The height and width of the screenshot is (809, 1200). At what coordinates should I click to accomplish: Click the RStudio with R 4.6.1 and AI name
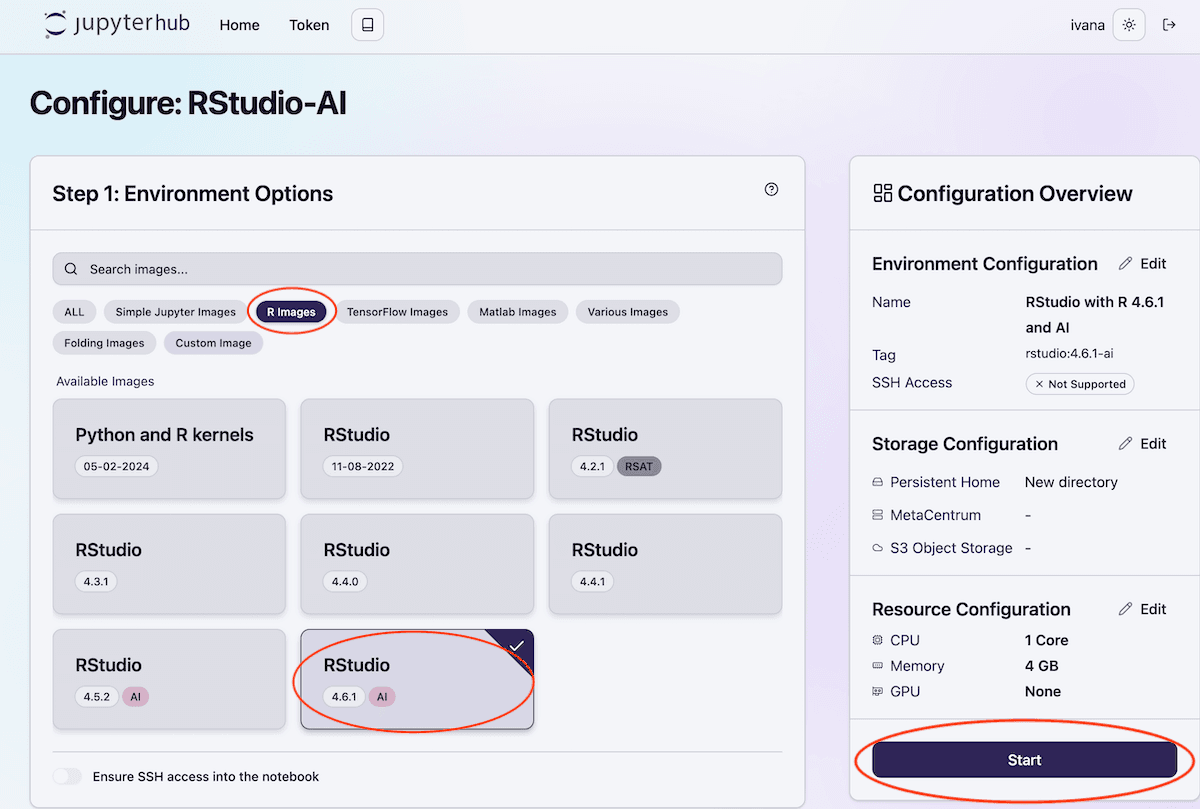(1095, 315)
